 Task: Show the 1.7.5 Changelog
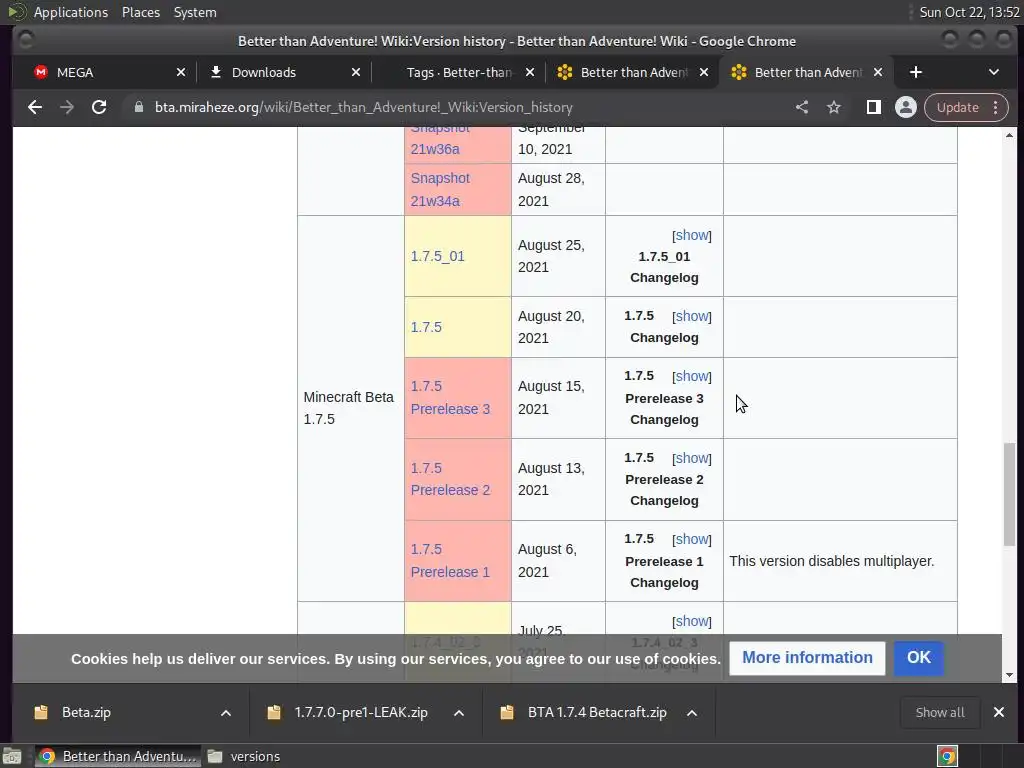coord(692,316)
